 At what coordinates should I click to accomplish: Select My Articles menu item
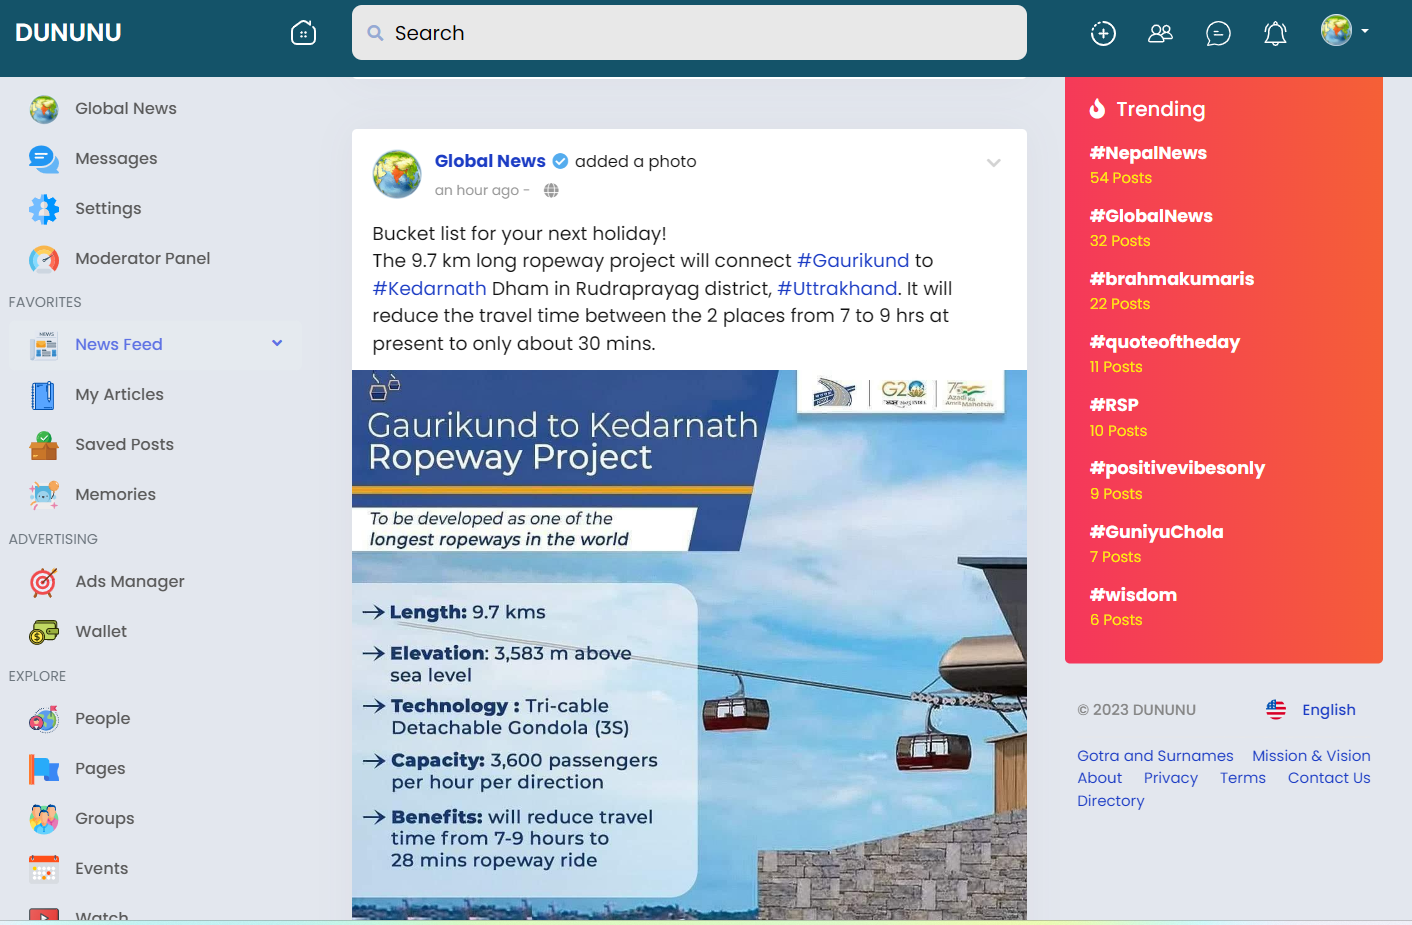119,395
